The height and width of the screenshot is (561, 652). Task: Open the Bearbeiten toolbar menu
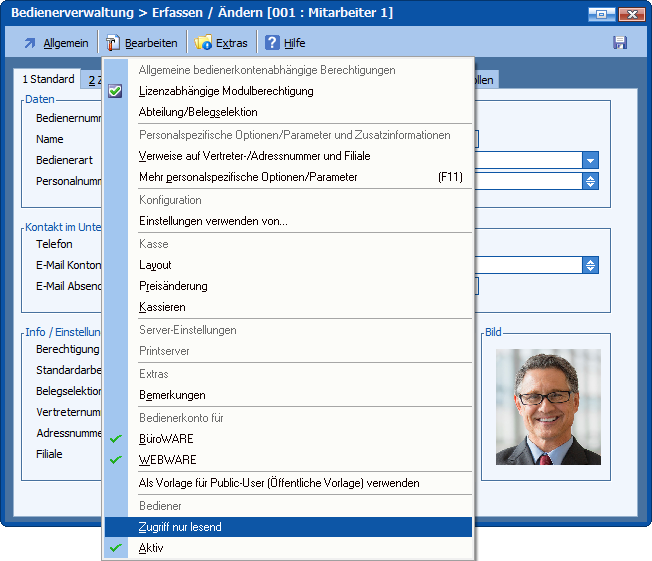coord(142,43)
